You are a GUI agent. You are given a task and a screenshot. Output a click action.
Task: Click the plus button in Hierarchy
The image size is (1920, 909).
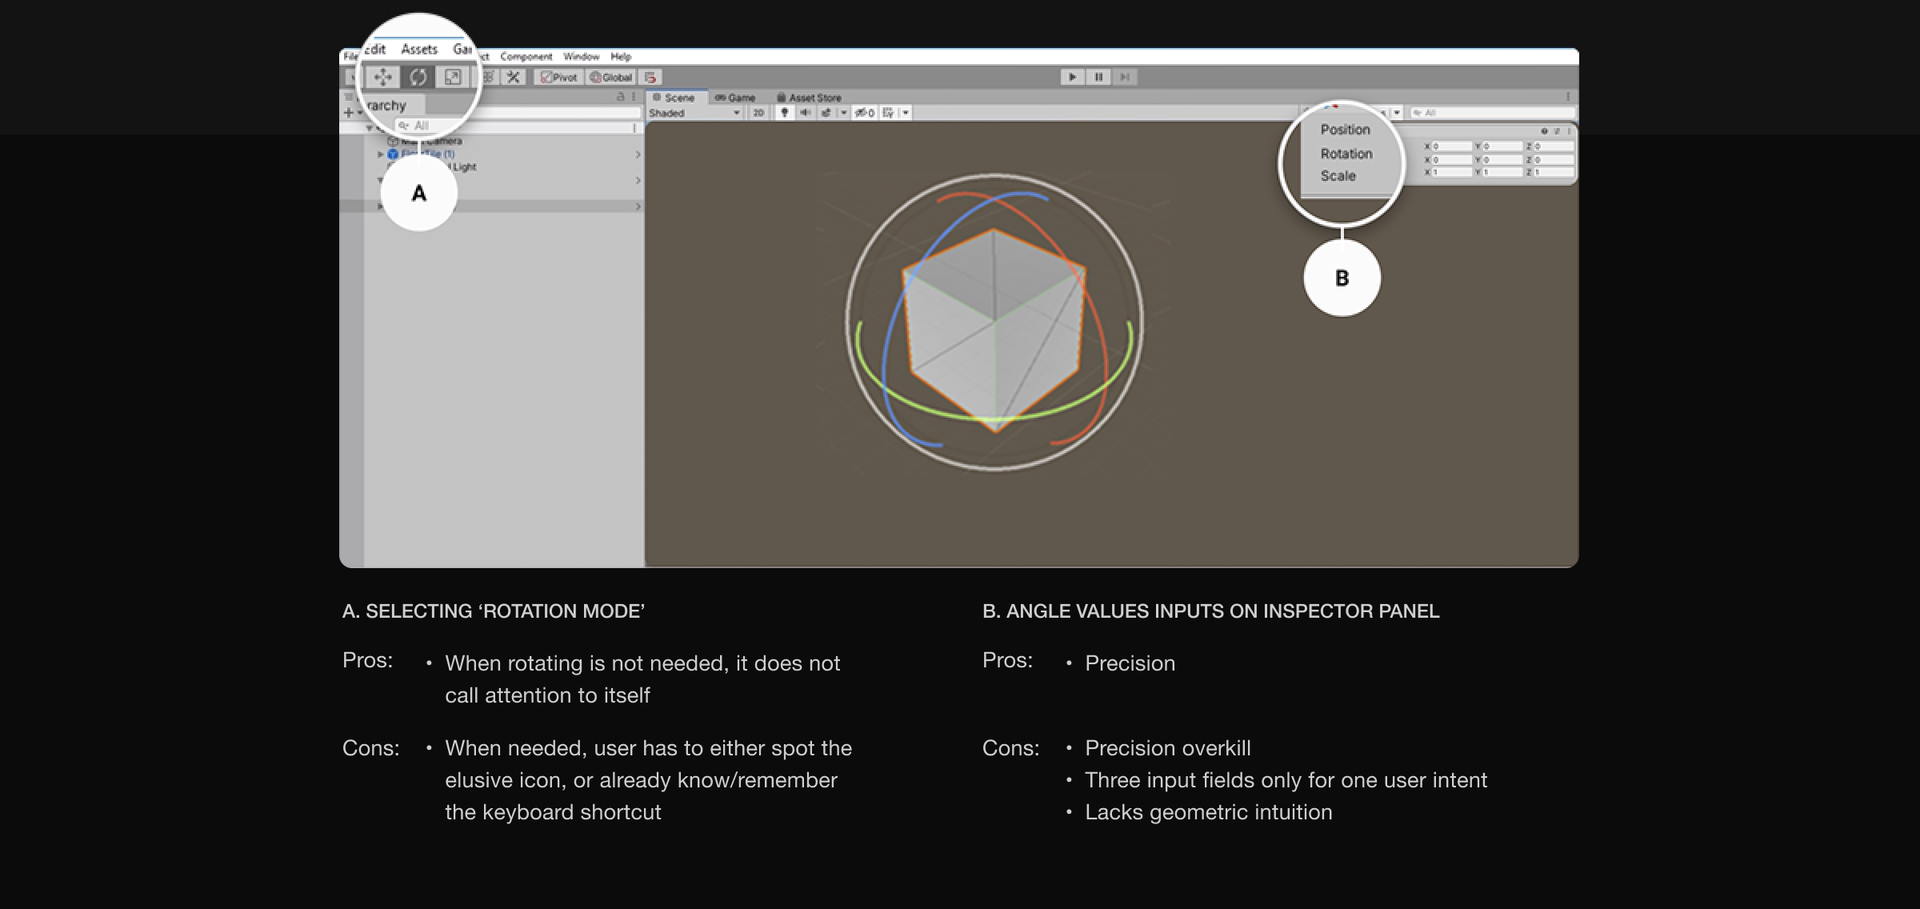coord(348,113)
